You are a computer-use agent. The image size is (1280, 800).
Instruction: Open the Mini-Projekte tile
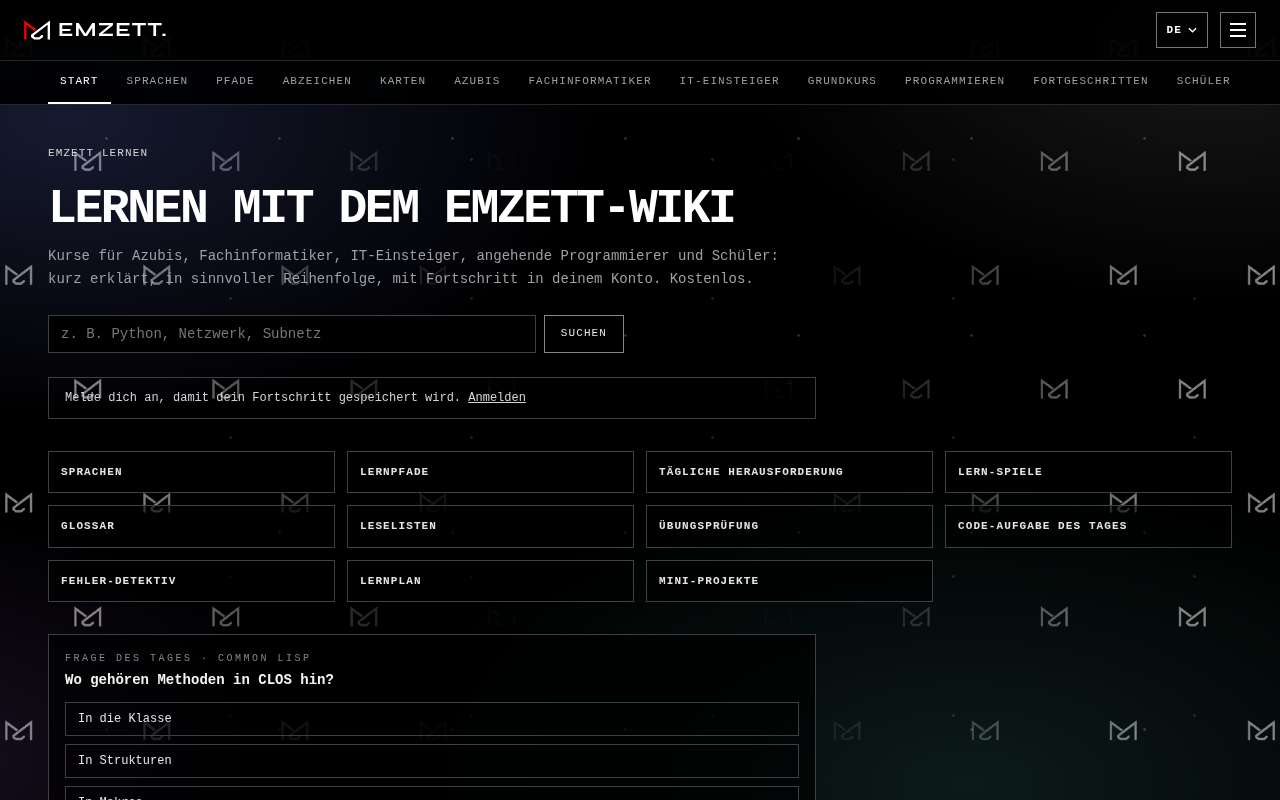pyautogui.click(x=789, y=581)
